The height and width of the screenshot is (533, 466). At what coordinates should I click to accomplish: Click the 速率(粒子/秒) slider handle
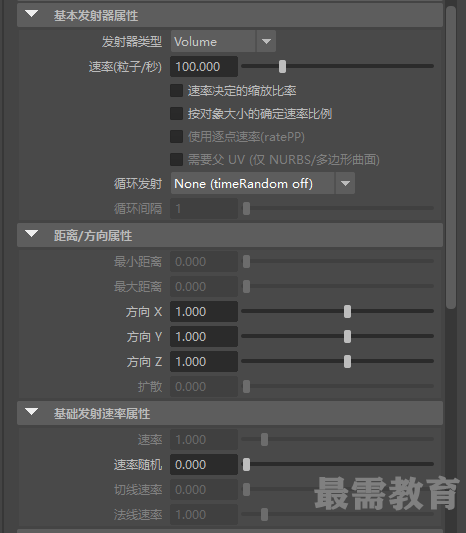(x=282, y=67)
